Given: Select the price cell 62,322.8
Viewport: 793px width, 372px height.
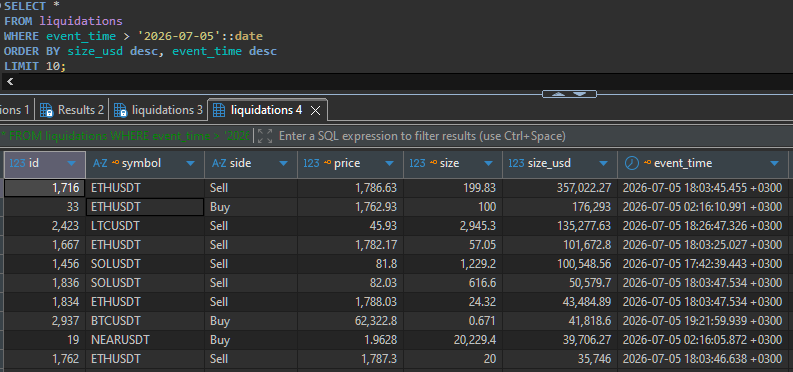Looking at the screenshot, I should [x=350, y=321].
